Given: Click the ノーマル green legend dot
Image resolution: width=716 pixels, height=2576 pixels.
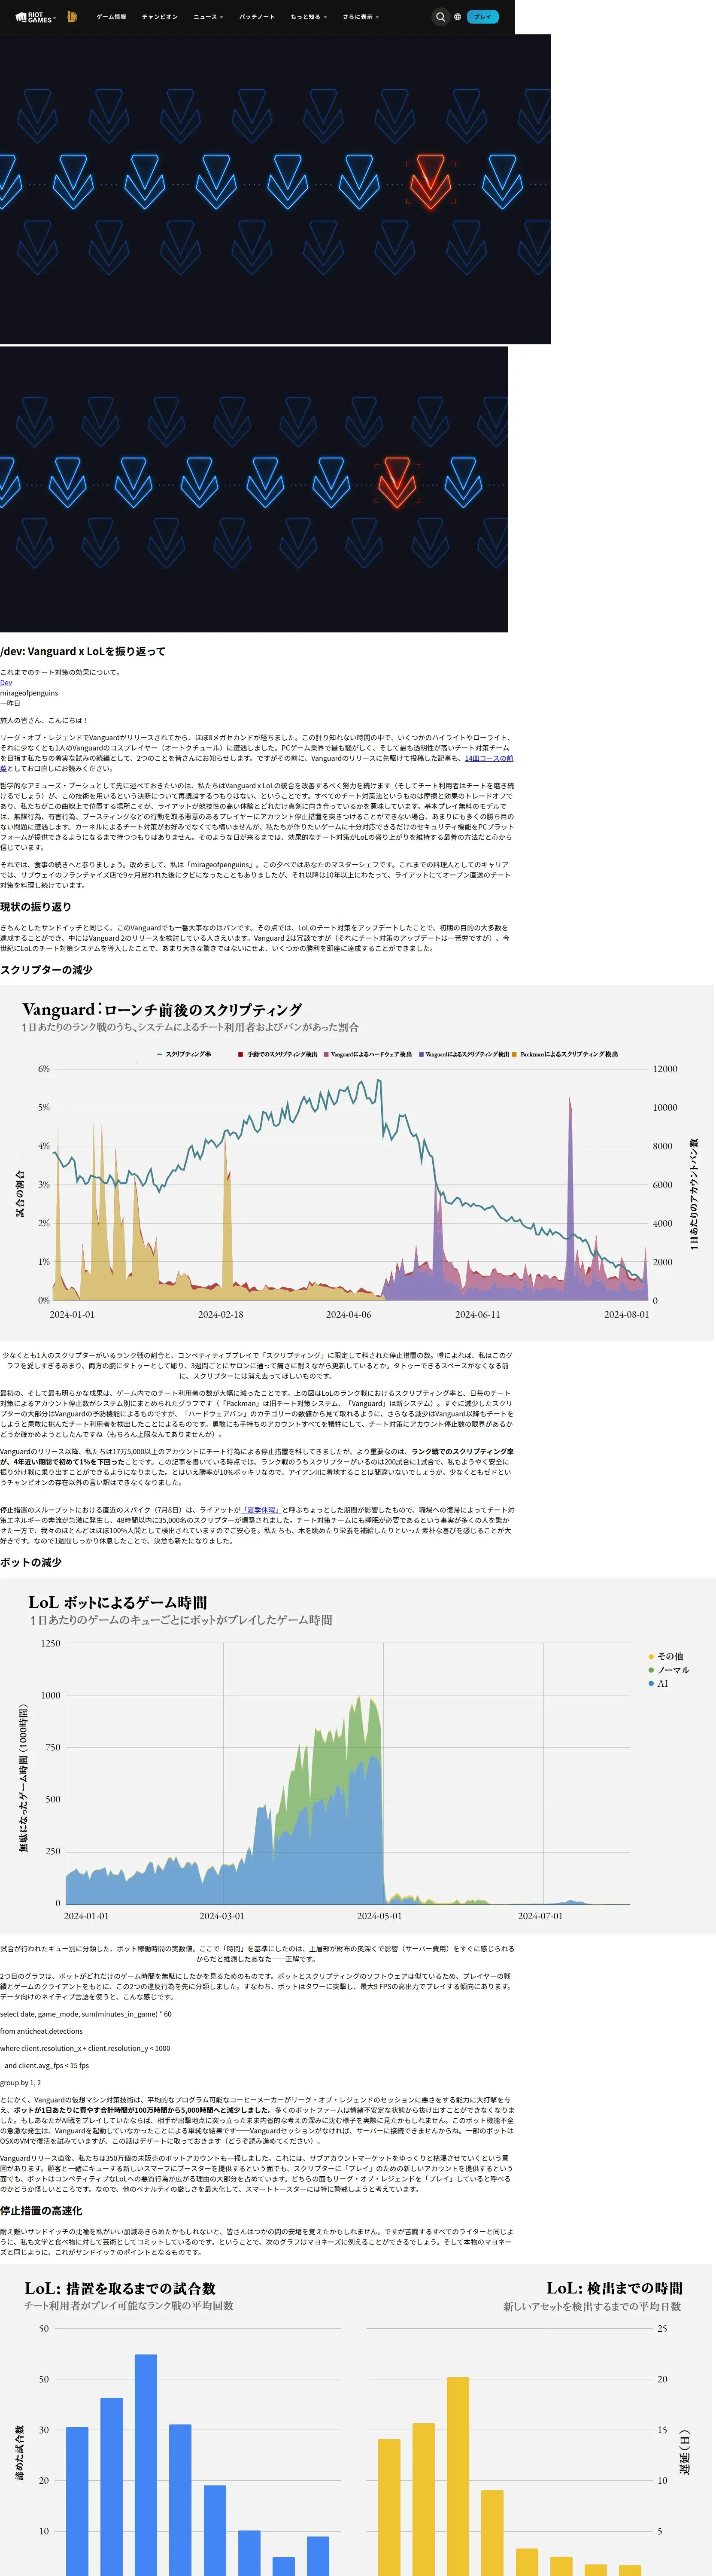Looking at the screenshot, I should pos(651,1670).
